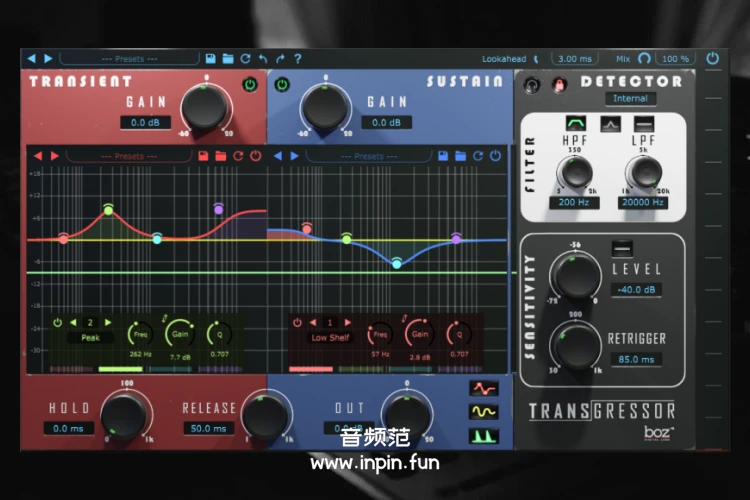750x500 pixels.
Task: Click Sustain band red Gain knob
Action: 419,333
